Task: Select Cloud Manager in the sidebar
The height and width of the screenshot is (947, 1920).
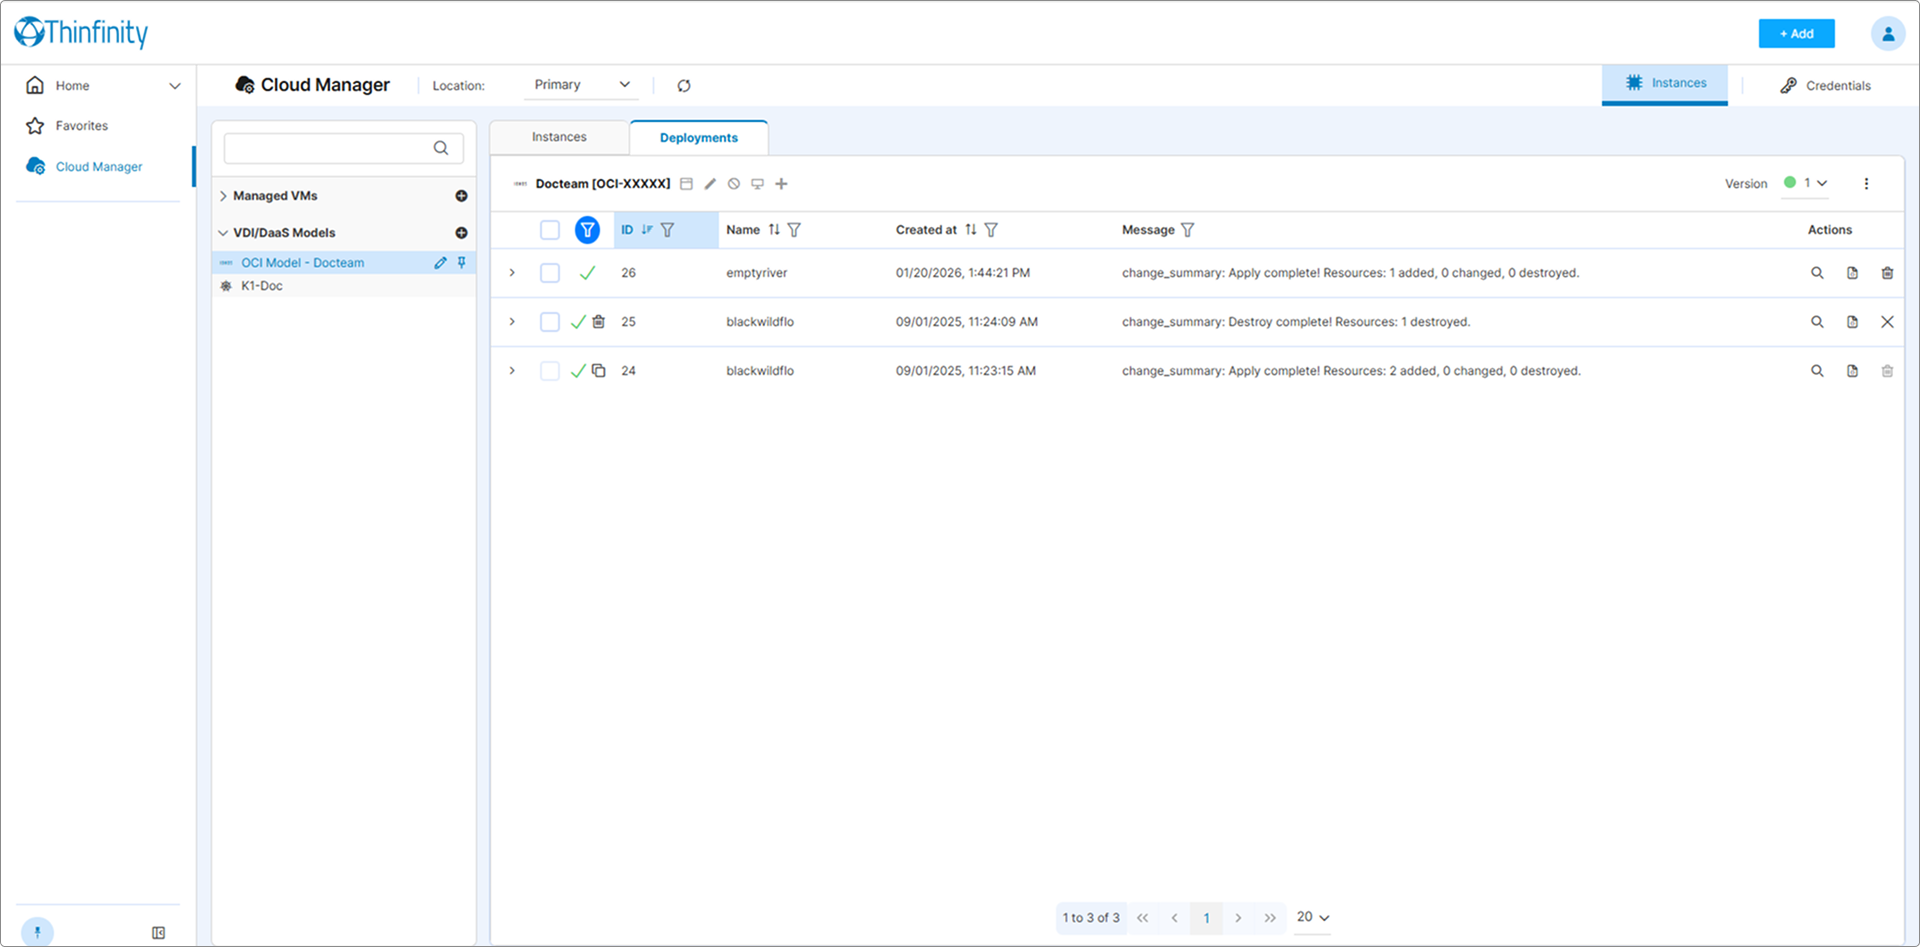Action: tap(99, 167)
